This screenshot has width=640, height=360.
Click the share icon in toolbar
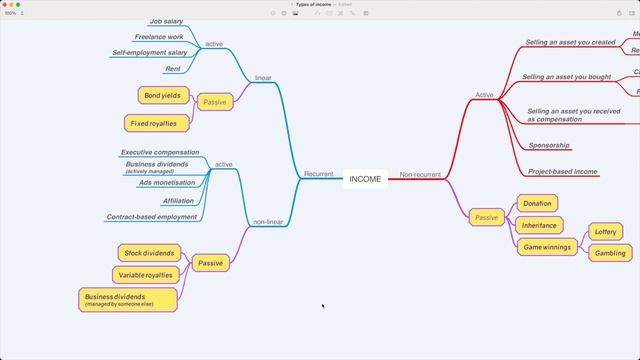[619, 13]
